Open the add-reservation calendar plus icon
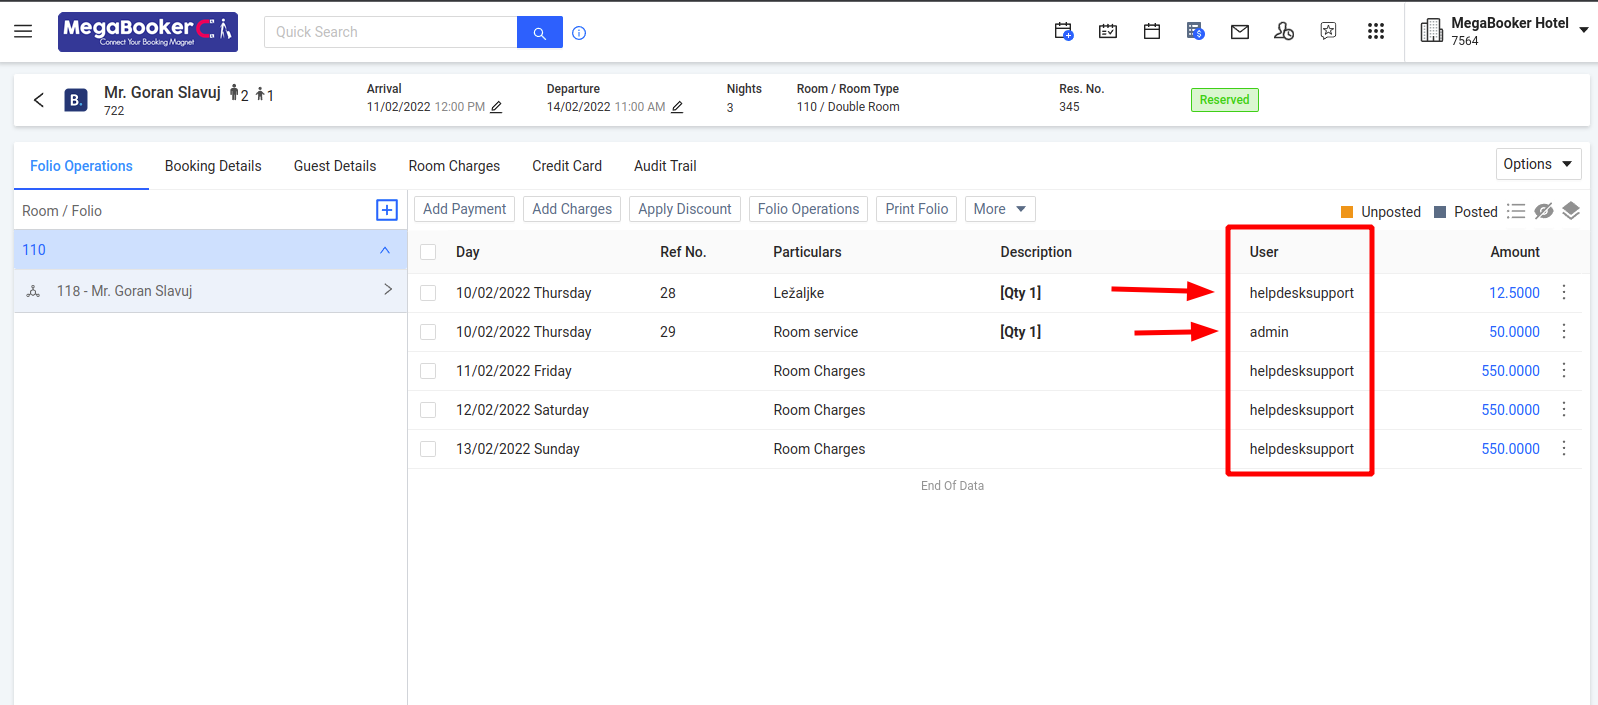 click(x=1064, y=32)
